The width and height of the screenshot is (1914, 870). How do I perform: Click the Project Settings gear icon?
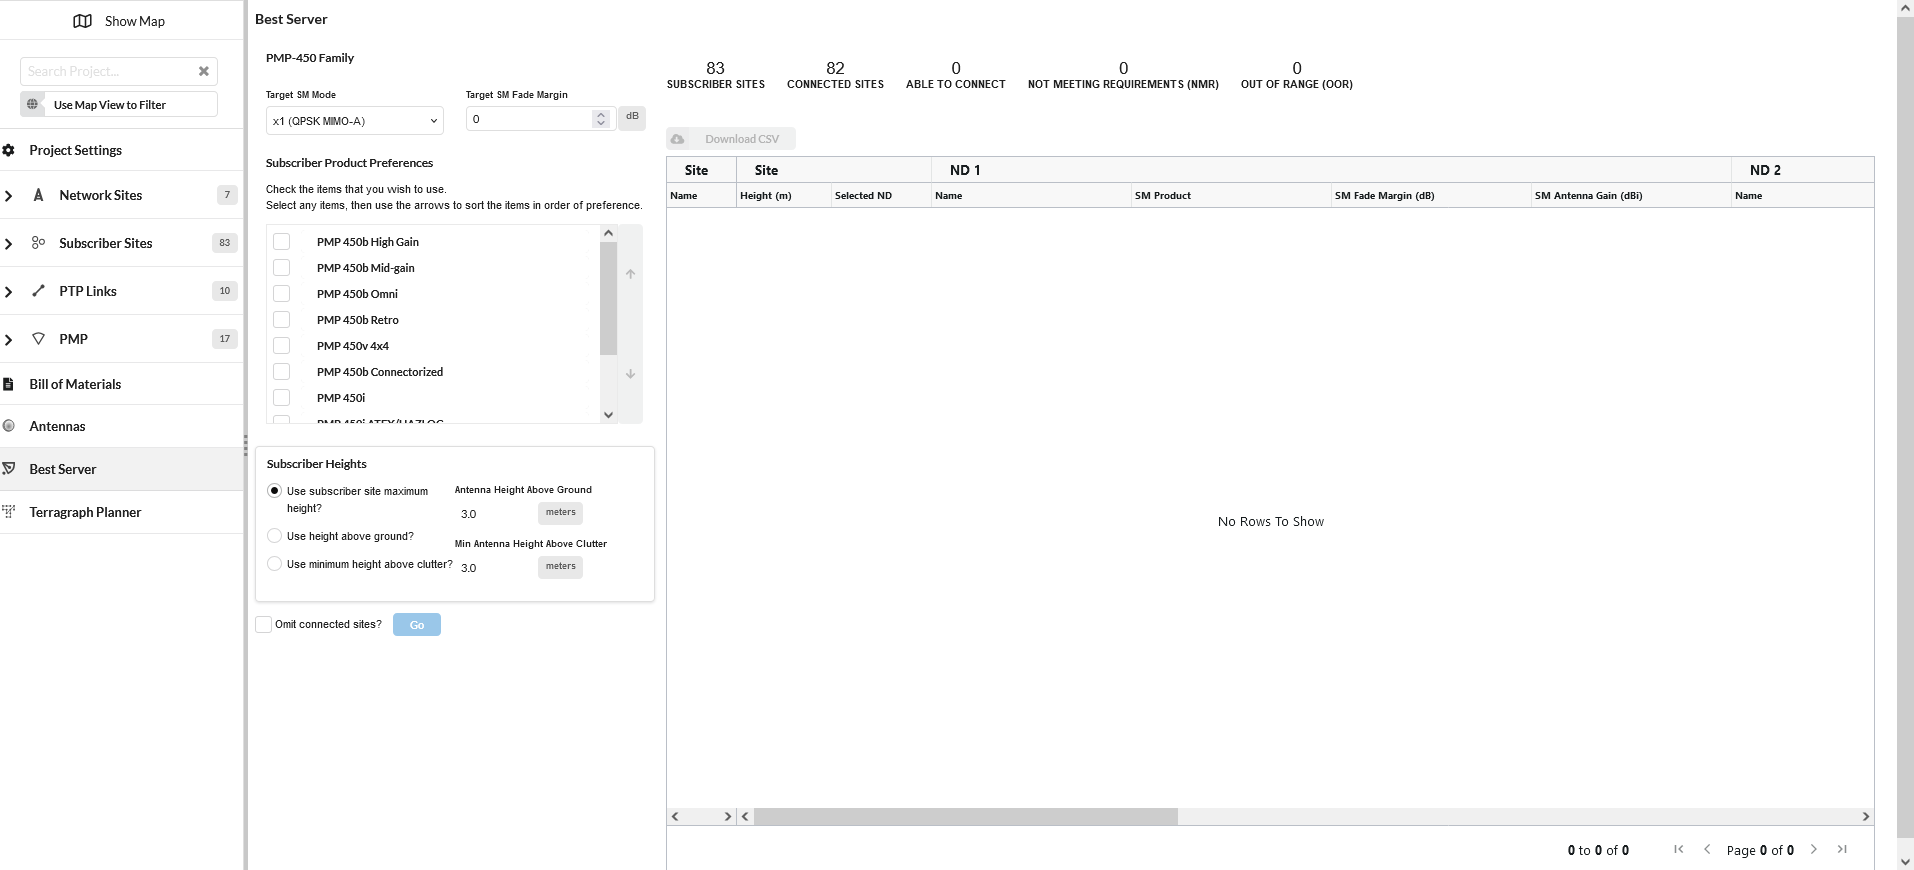9,150
